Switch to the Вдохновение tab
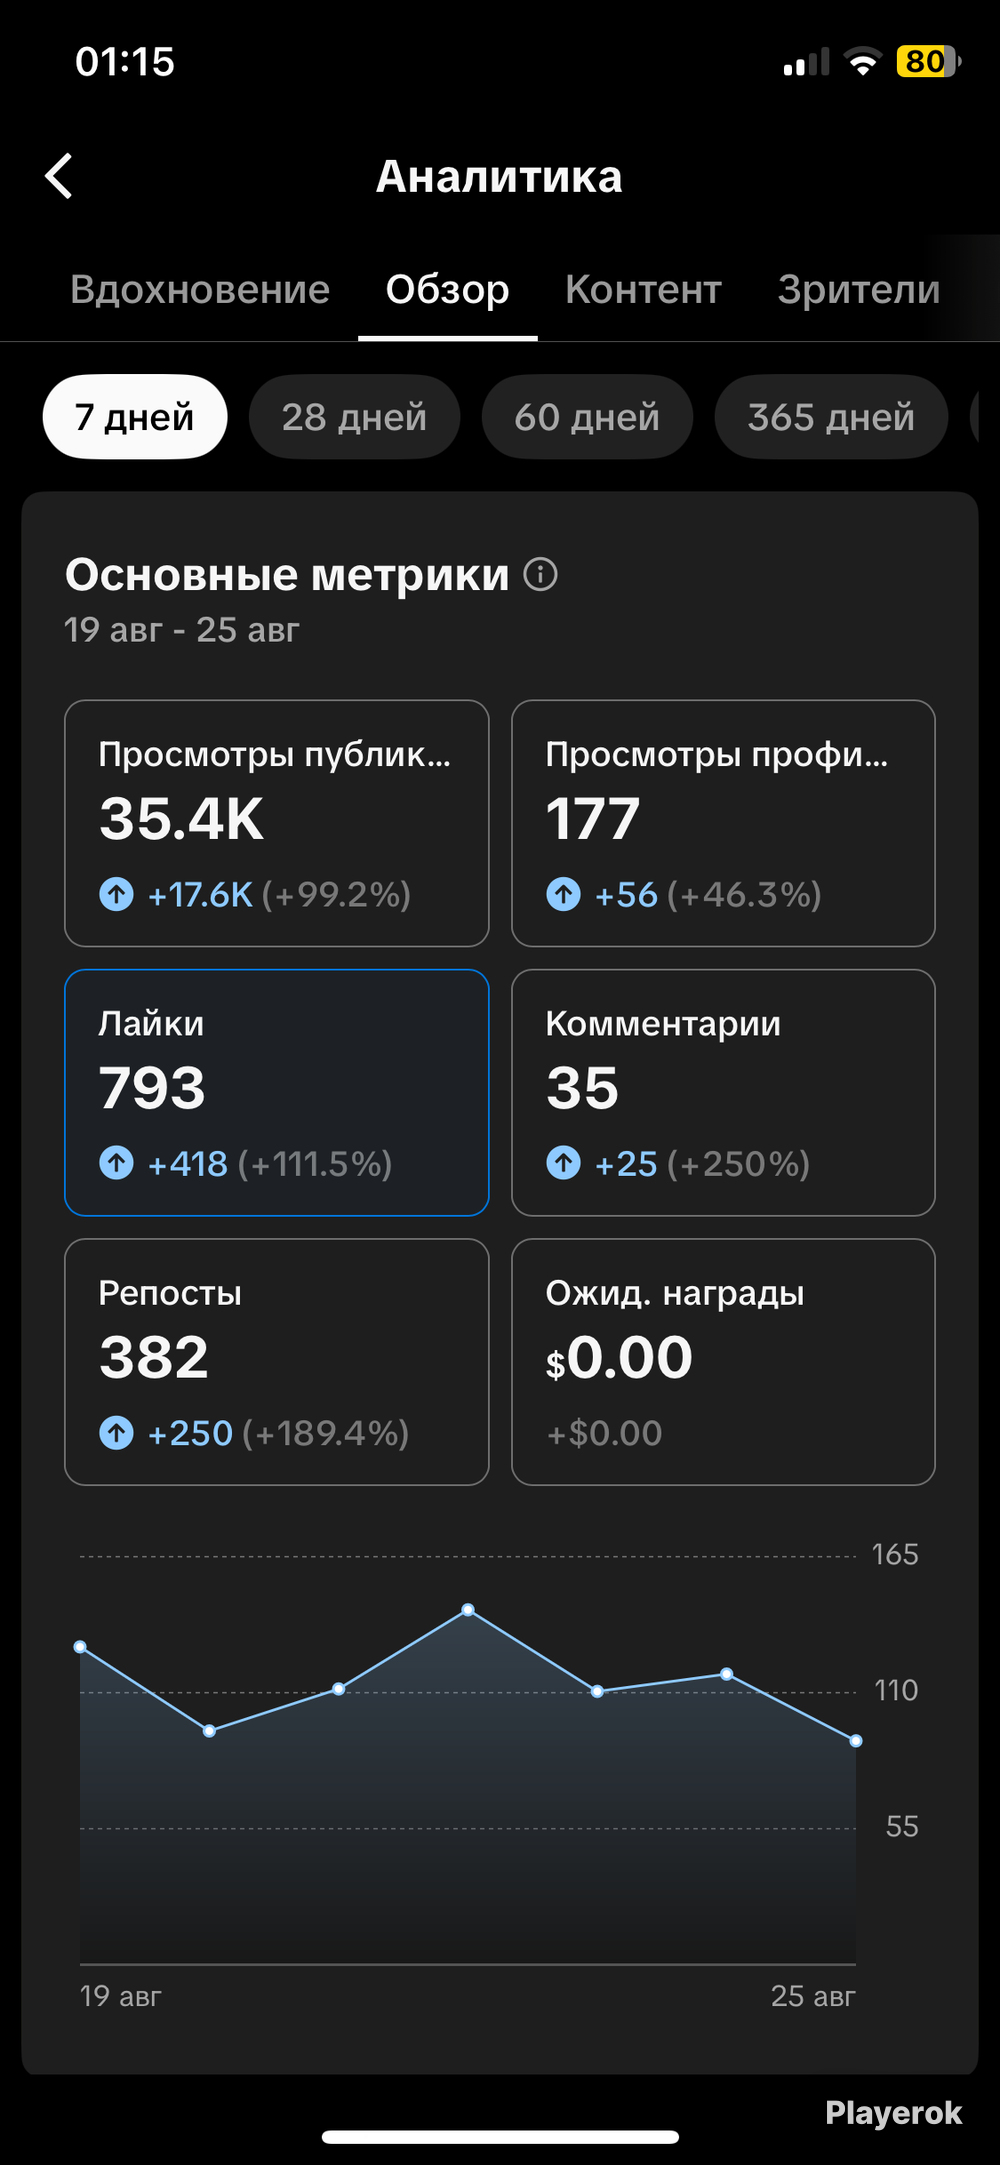This screenshot has height=2165, width=1000. [200, 289]
